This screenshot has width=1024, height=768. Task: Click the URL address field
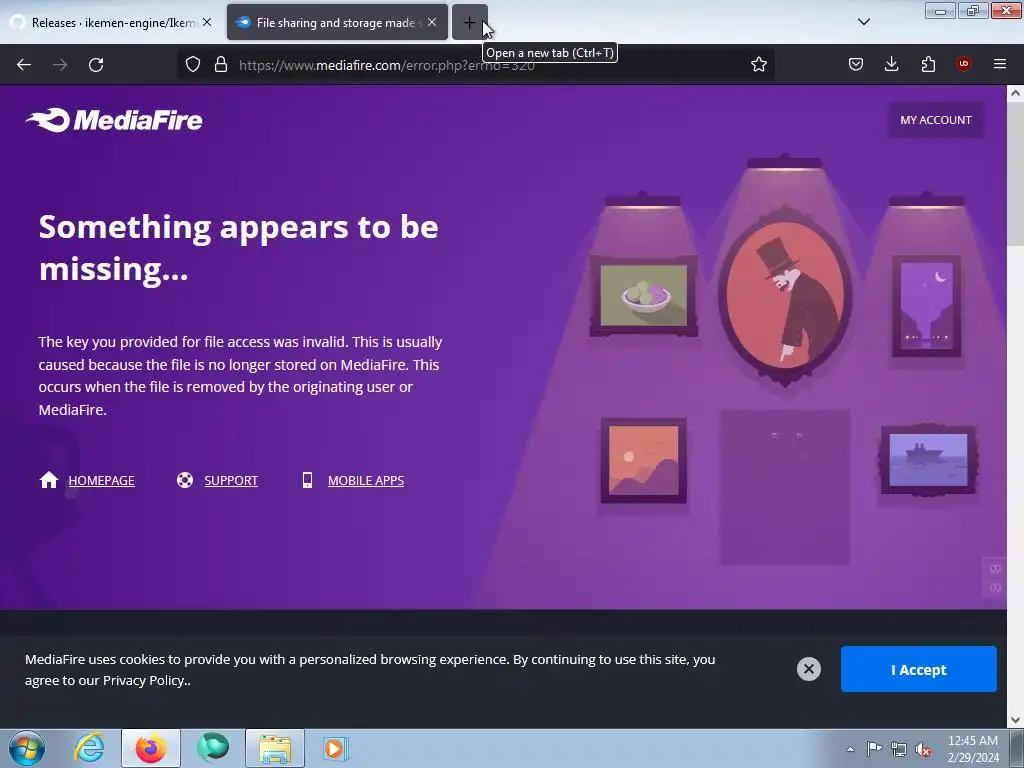(x=477, y=65)
